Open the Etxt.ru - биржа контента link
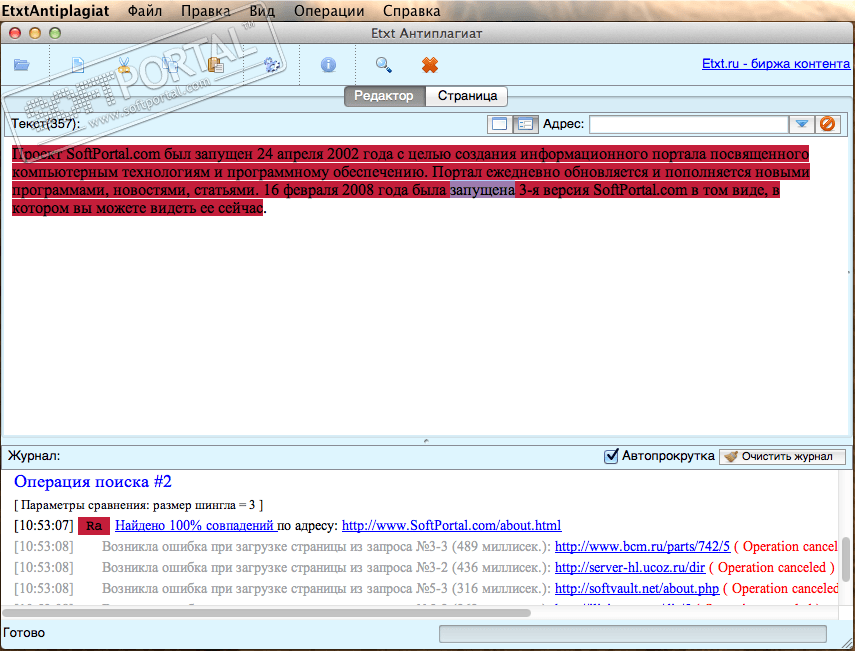Screen dimensions: 855x651 775,64
